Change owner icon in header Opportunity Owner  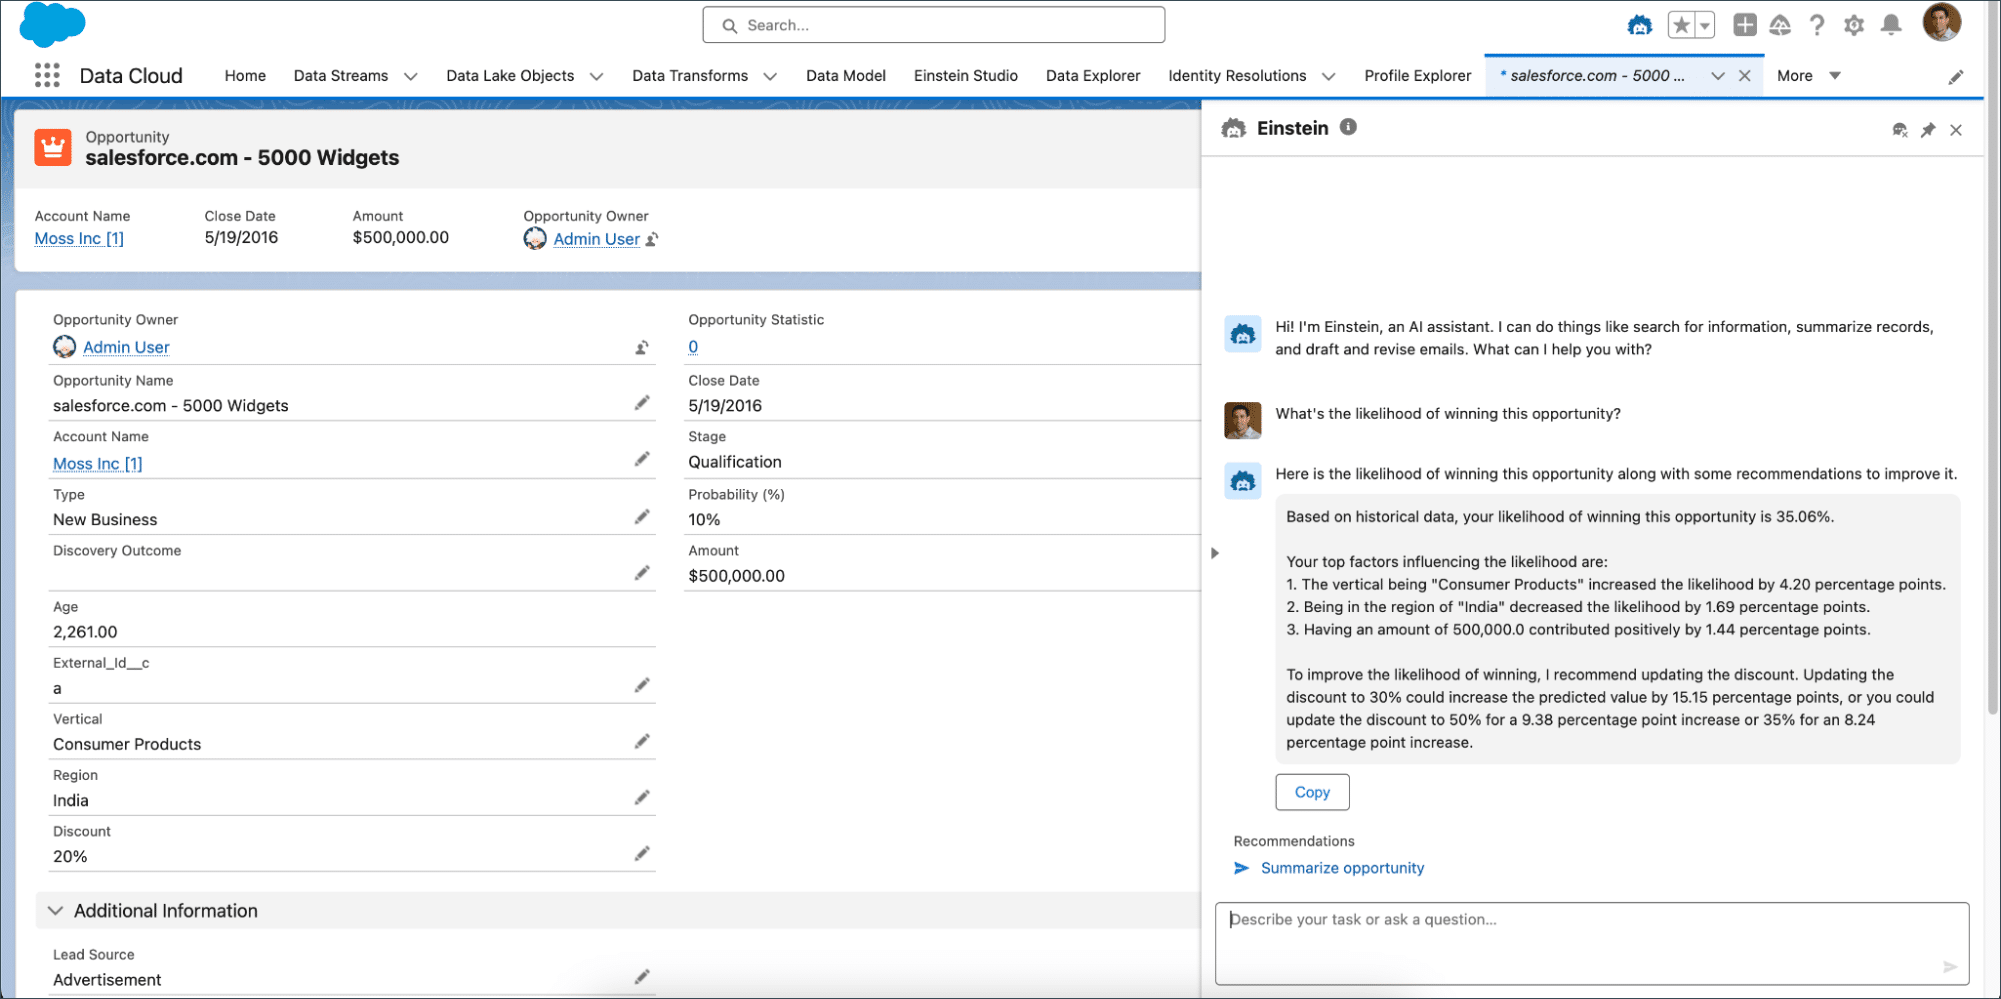click(x=652, y=239)
